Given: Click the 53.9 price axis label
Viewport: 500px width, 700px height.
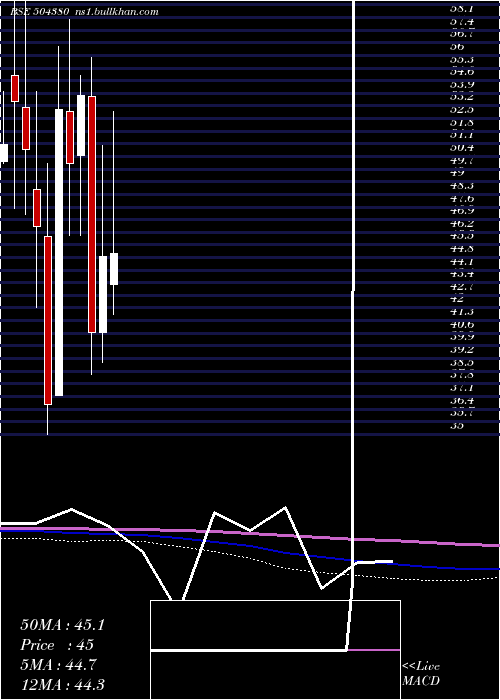Looking at the screenshot, I should click(462, 84).
